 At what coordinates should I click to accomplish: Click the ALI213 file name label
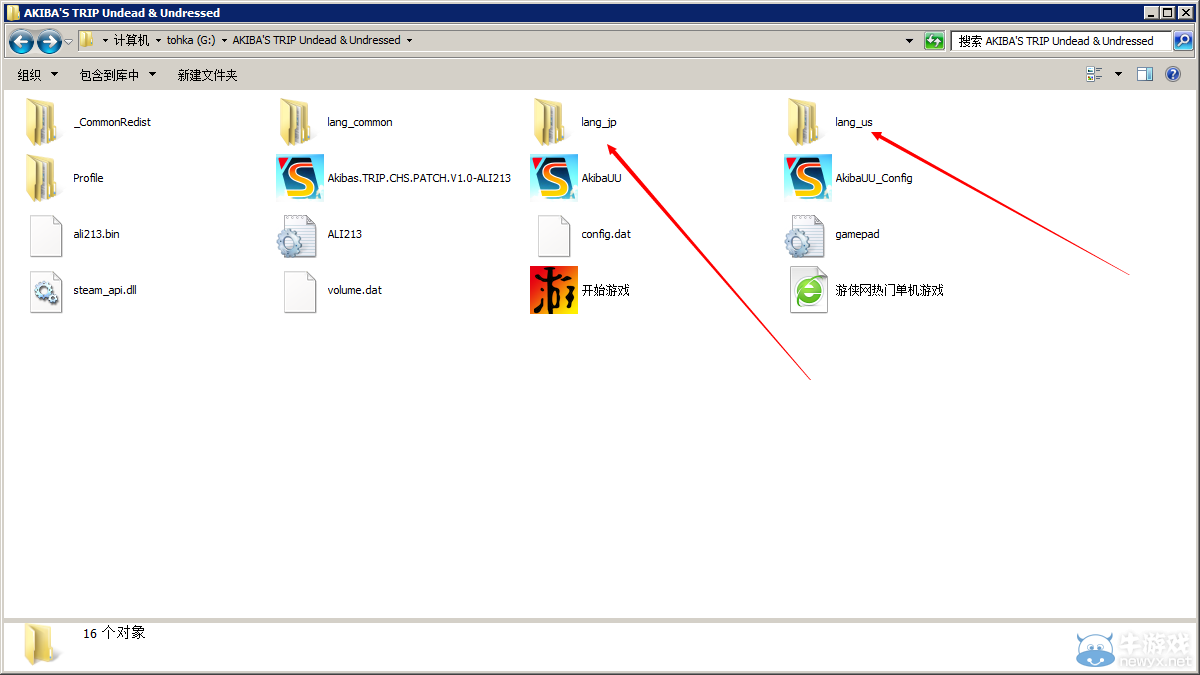coord(344,234)
